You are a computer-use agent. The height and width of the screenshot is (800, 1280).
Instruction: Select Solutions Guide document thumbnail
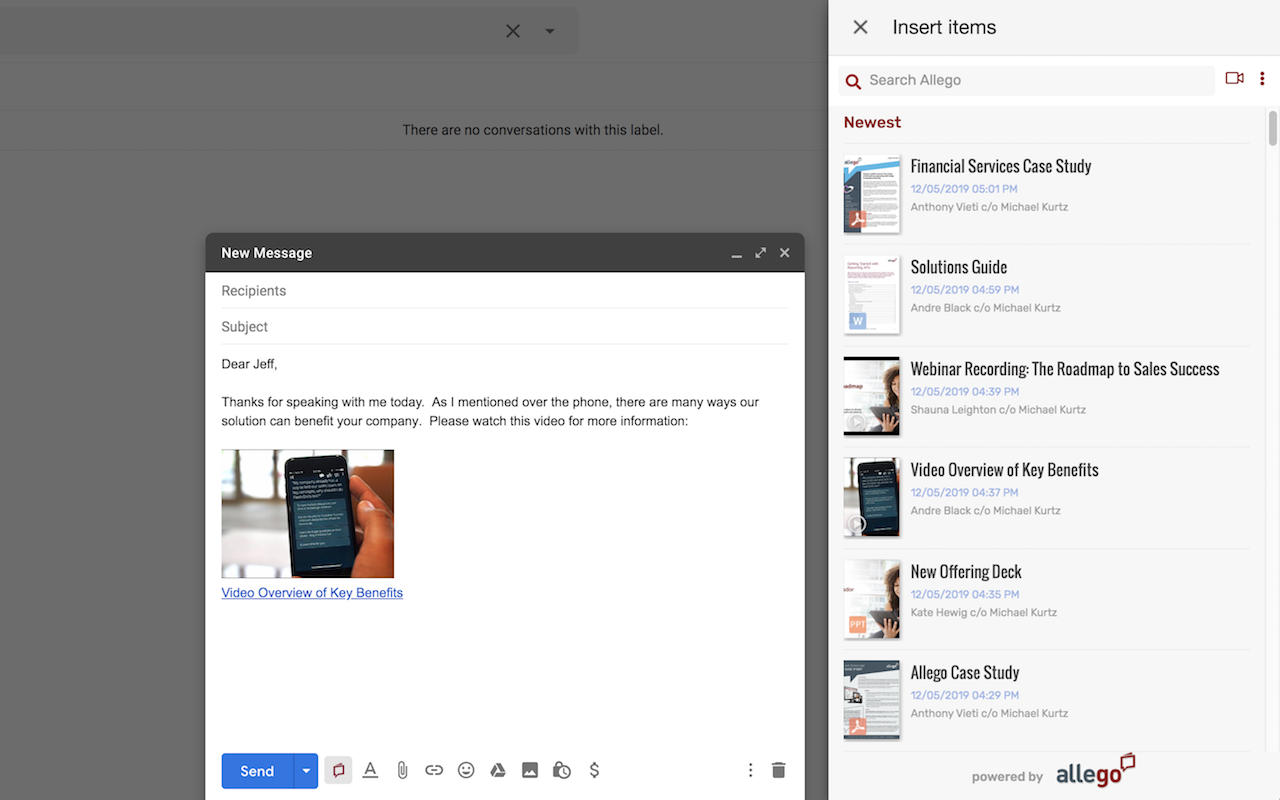(872, 295)
